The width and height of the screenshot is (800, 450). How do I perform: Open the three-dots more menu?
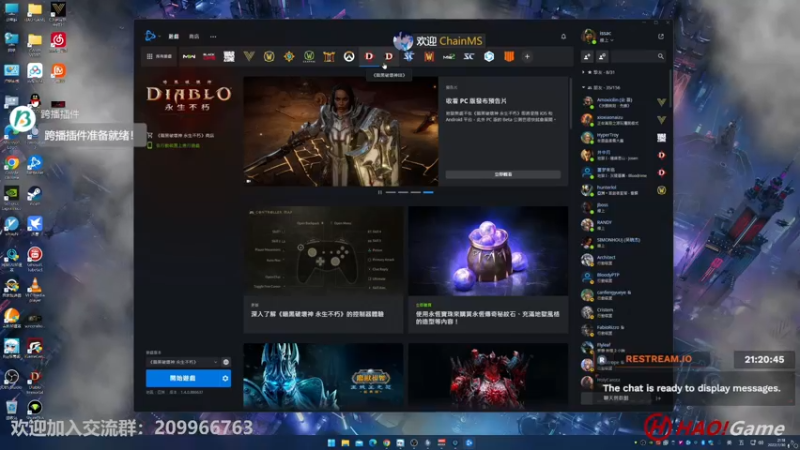tap(213, 37)
